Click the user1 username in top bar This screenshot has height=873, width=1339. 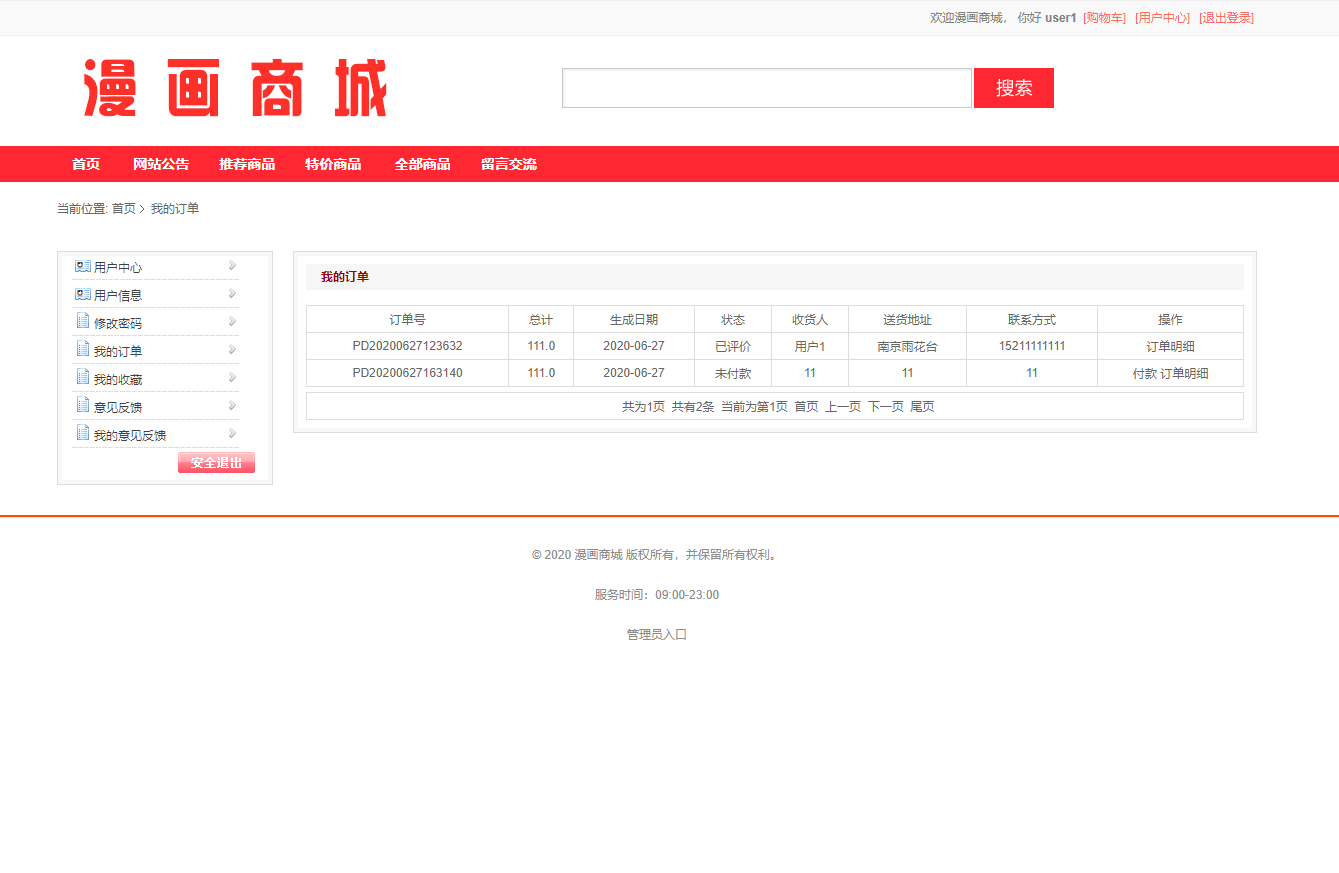(x=1061, y=18)
